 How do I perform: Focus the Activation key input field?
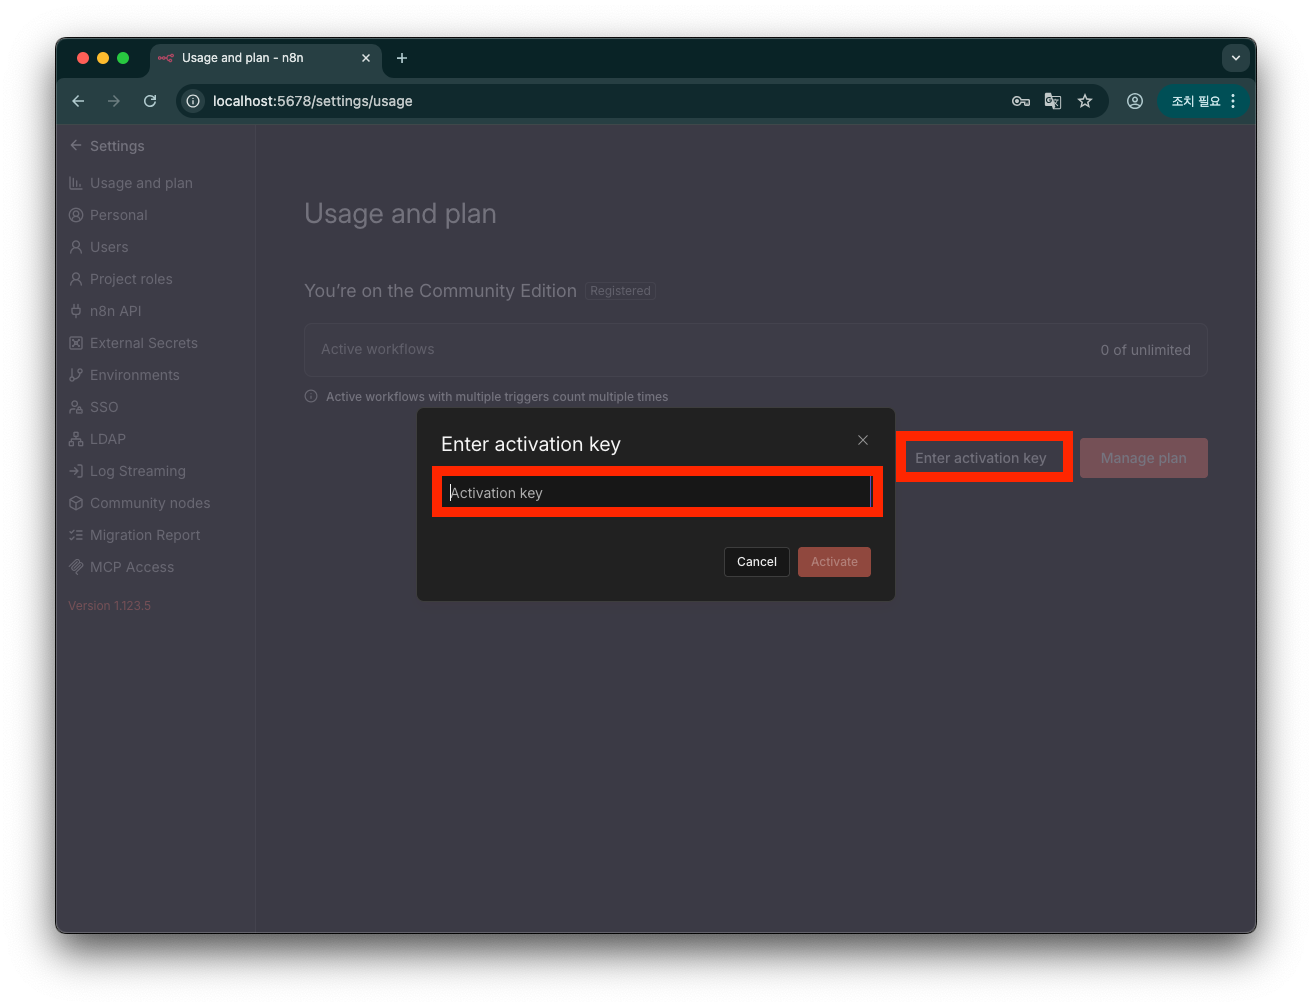[x=657, y=492]
